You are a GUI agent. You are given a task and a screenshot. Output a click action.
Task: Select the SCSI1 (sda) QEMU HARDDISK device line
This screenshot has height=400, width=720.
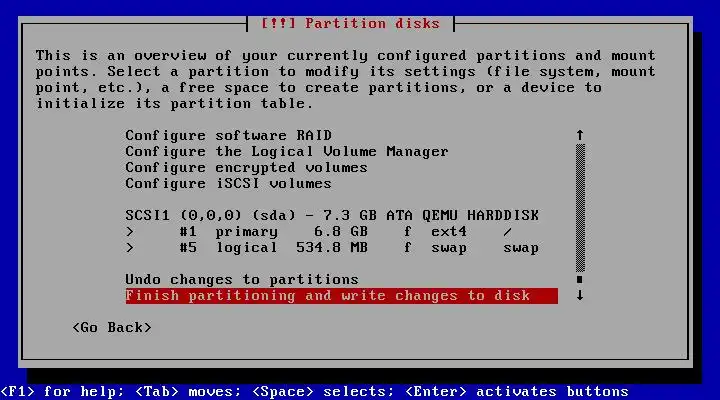click(x=332, y=215)
